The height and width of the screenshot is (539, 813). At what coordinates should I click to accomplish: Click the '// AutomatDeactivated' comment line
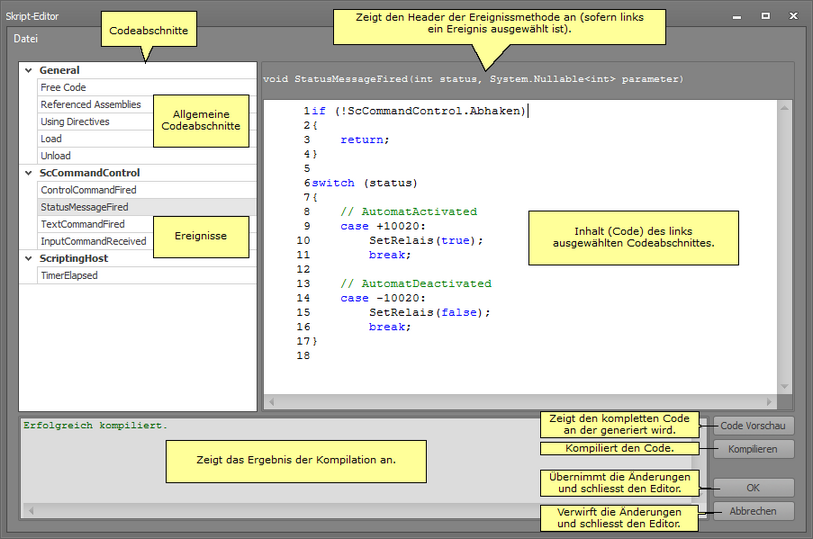click(x=416, y=284)
